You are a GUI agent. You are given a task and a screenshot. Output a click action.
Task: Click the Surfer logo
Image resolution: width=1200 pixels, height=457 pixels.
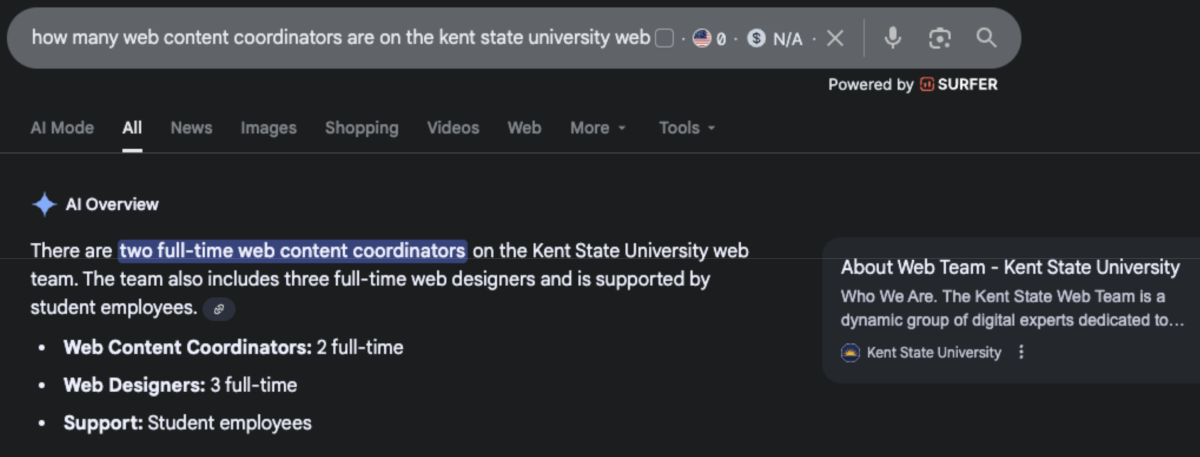pyautogui.click(x=958, y=85)
